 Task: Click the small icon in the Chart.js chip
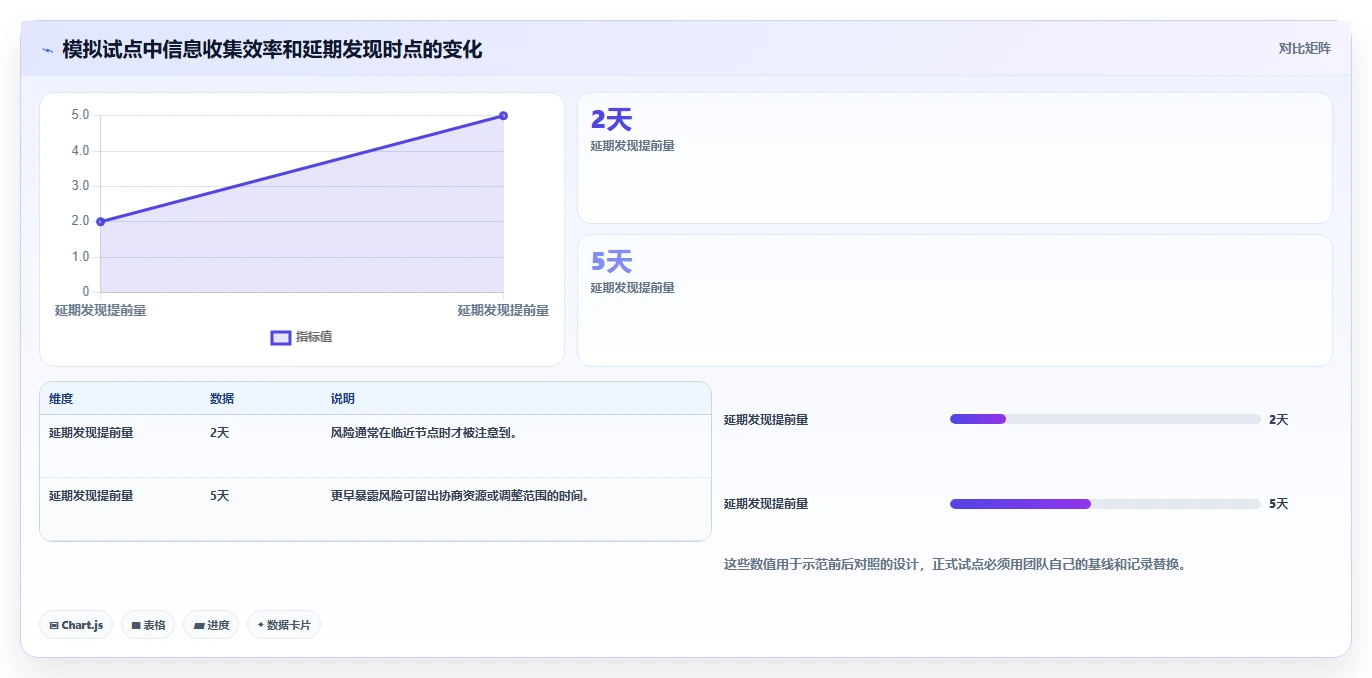pos(54,625)
